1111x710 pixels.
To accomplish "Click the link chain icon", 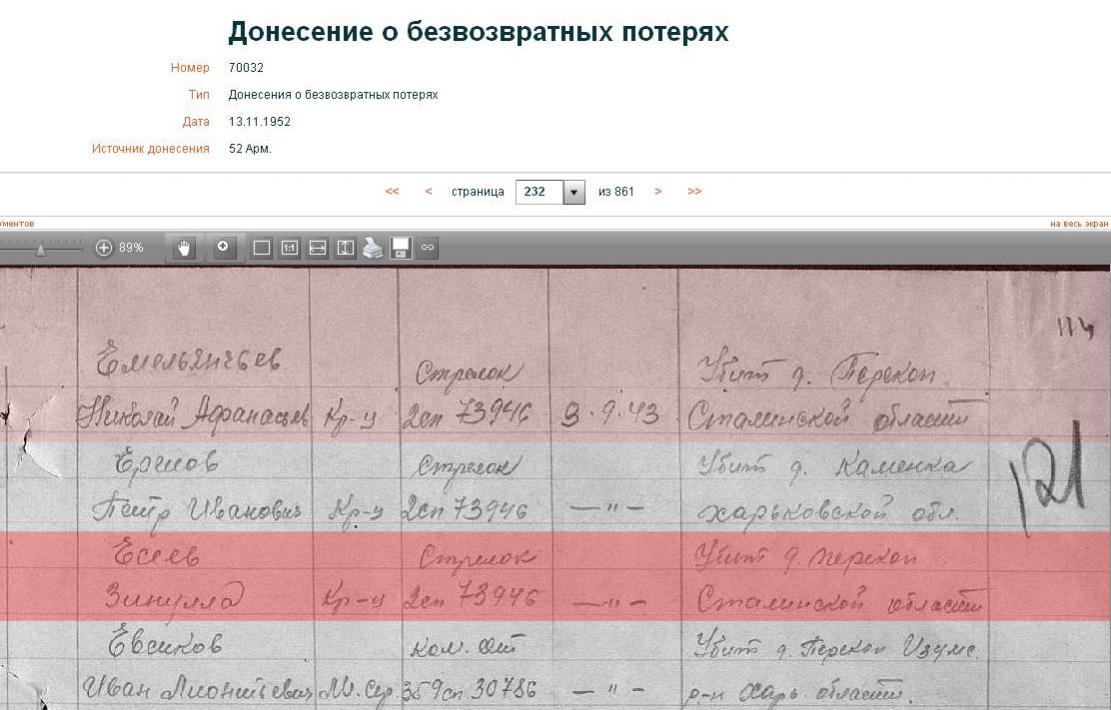I will click(x=427, y=248).
